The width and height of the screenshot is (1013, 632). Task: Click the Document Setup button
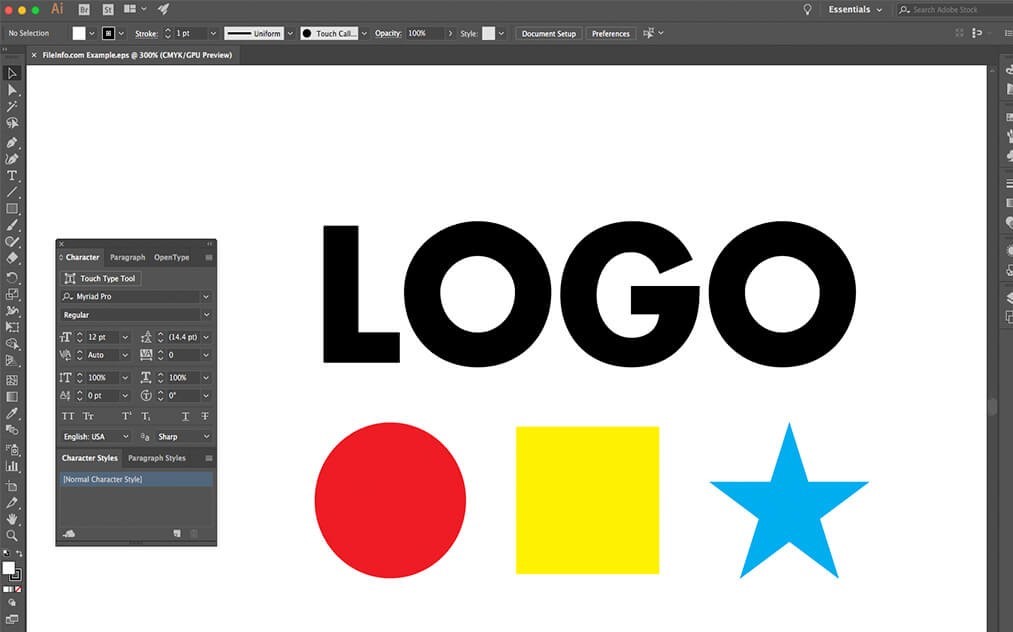tap(548, 34)
